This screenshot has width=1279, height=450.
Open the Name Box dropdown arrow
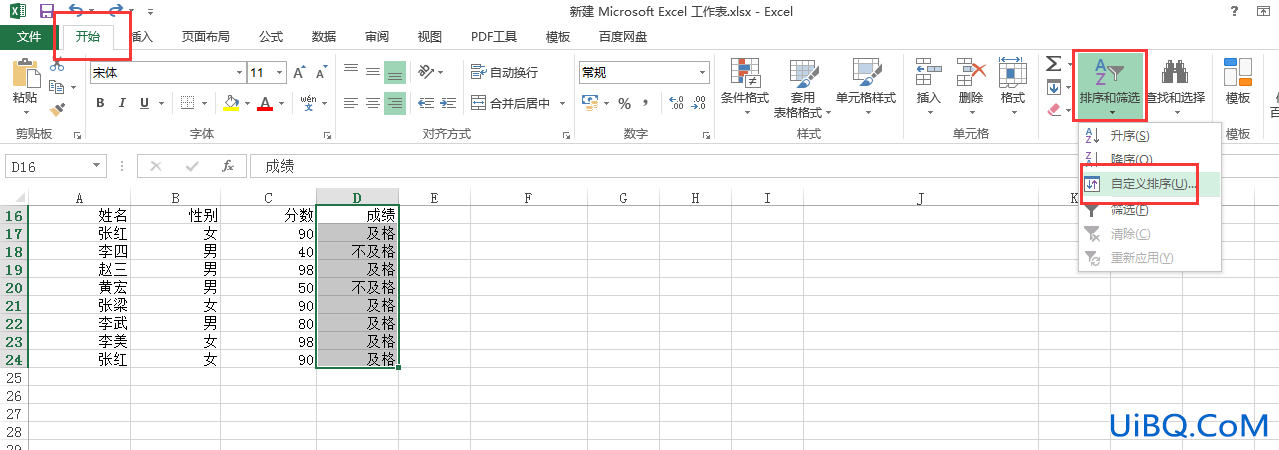point(97,167)
